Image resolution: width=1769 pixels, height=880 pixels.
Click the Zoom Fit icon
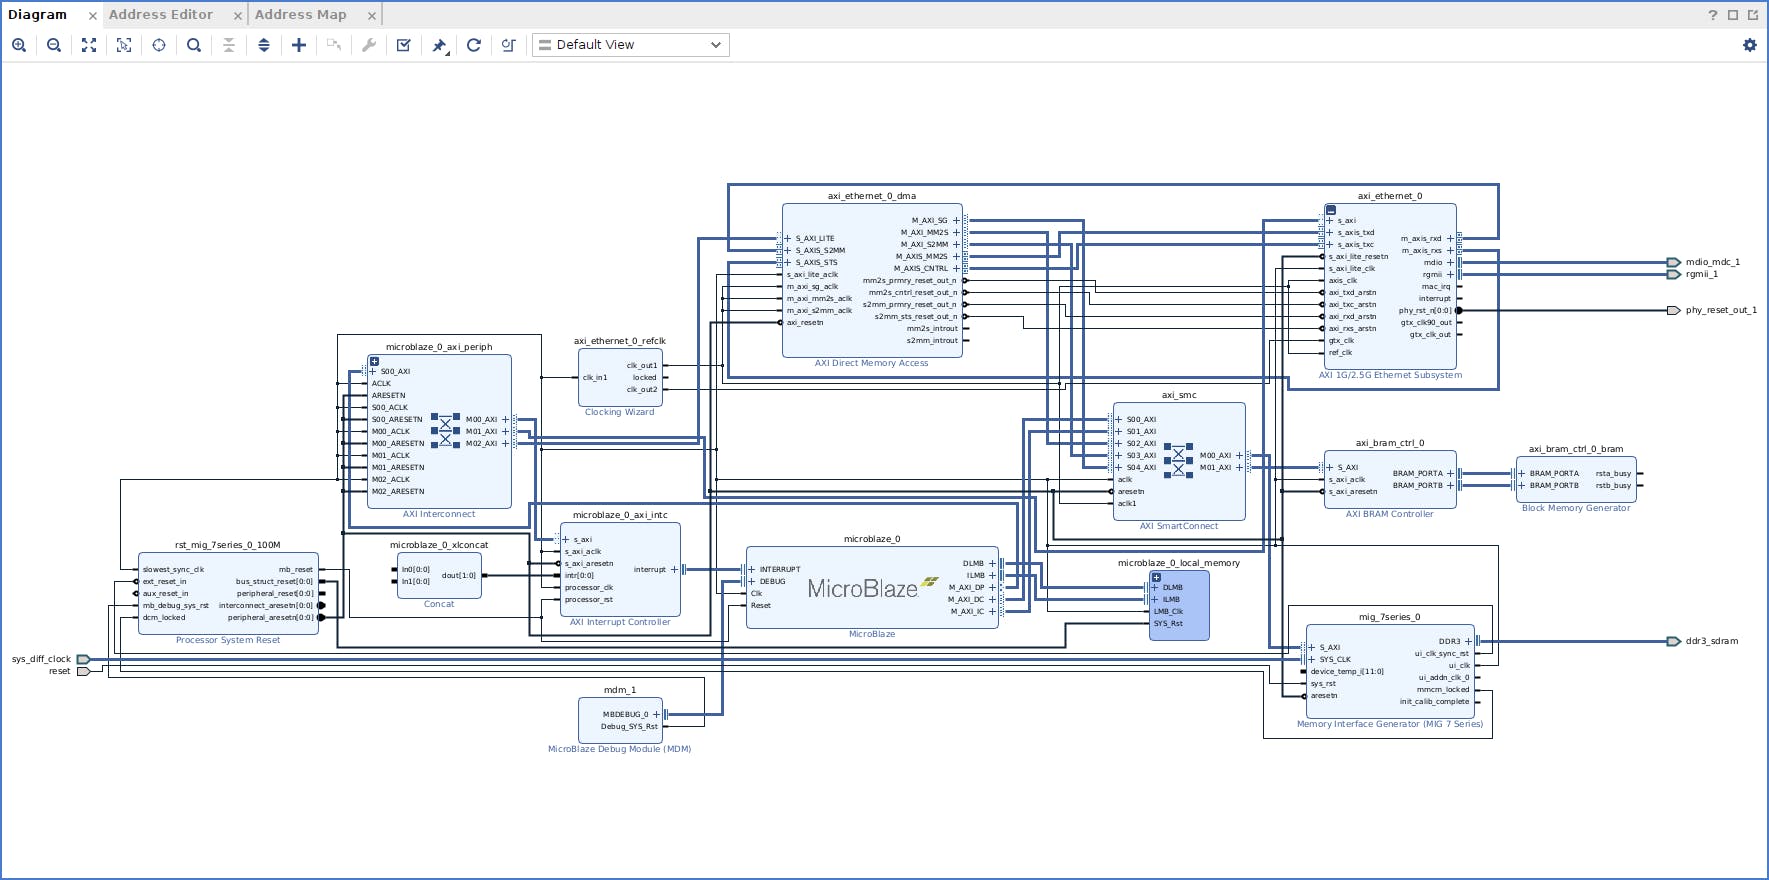(x=89, y=45)
